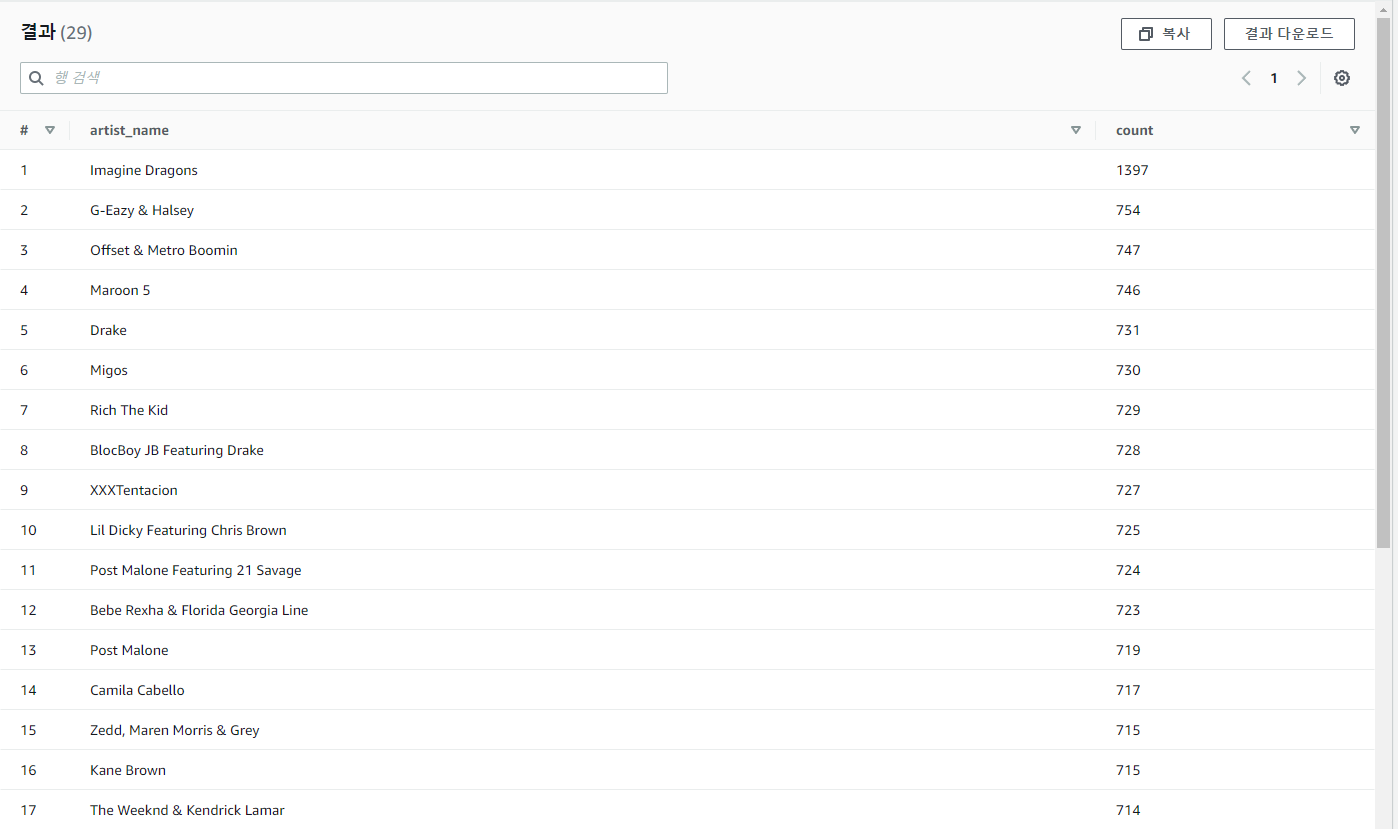Image resolution: width=1398 pixels, height=829 pixels.
Task: Click count value 754
Action: 1128,210
